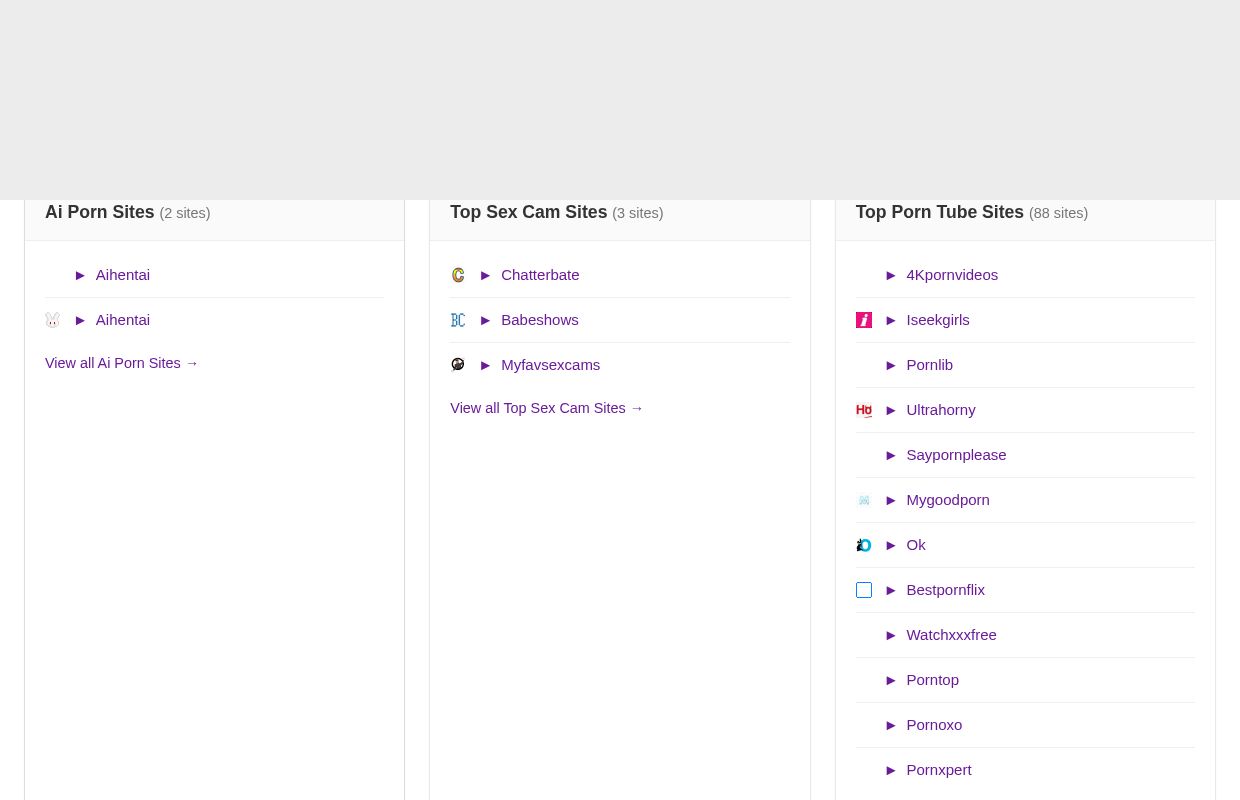Click the Ok site favicon
This screenshot has height=800, width=1240.
863,545
